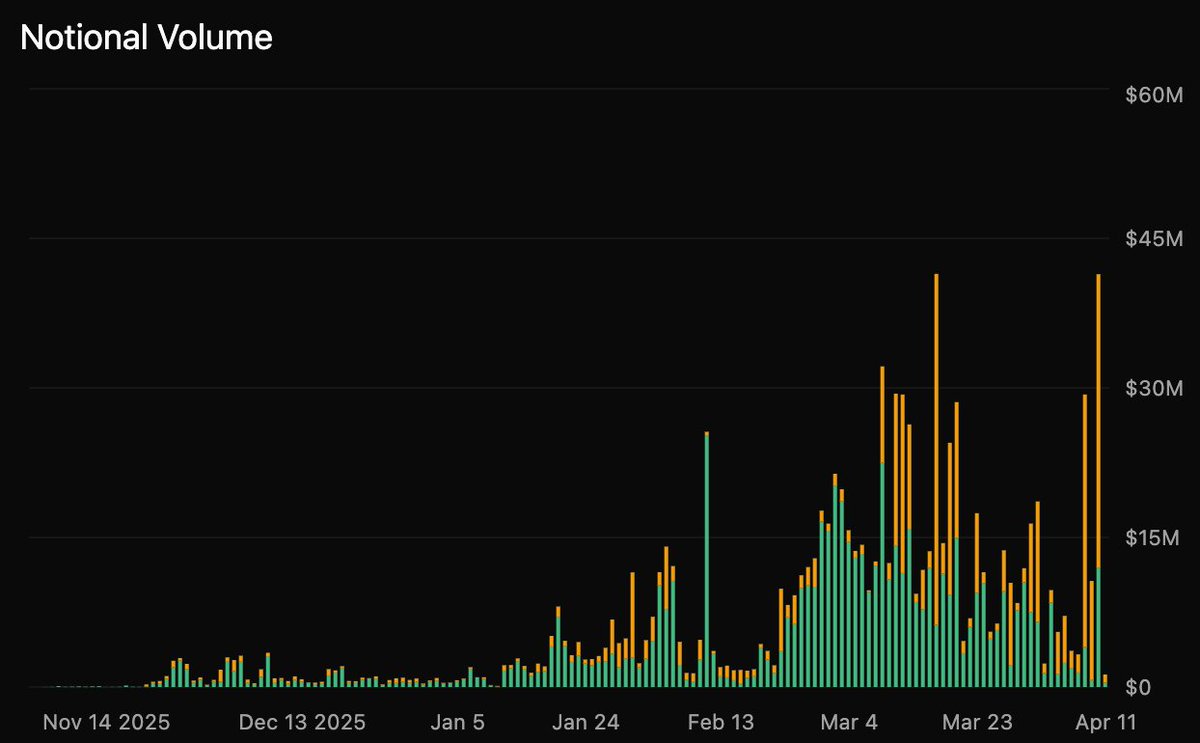
Task: Select the $60M y-axis label
Action: (x=1153, y=95)
